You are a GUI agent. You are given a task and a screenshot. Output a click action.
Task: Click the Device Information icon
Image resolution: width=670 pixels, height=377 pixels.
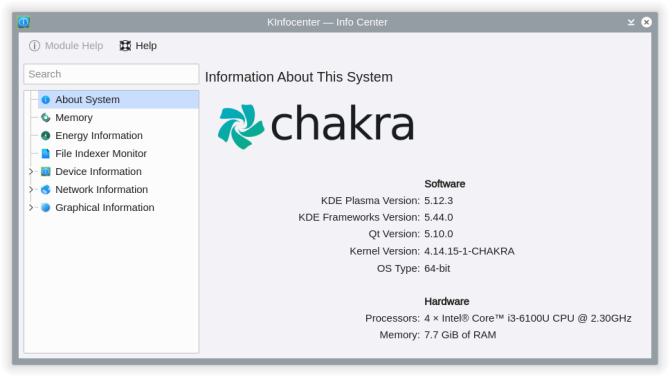46,171
